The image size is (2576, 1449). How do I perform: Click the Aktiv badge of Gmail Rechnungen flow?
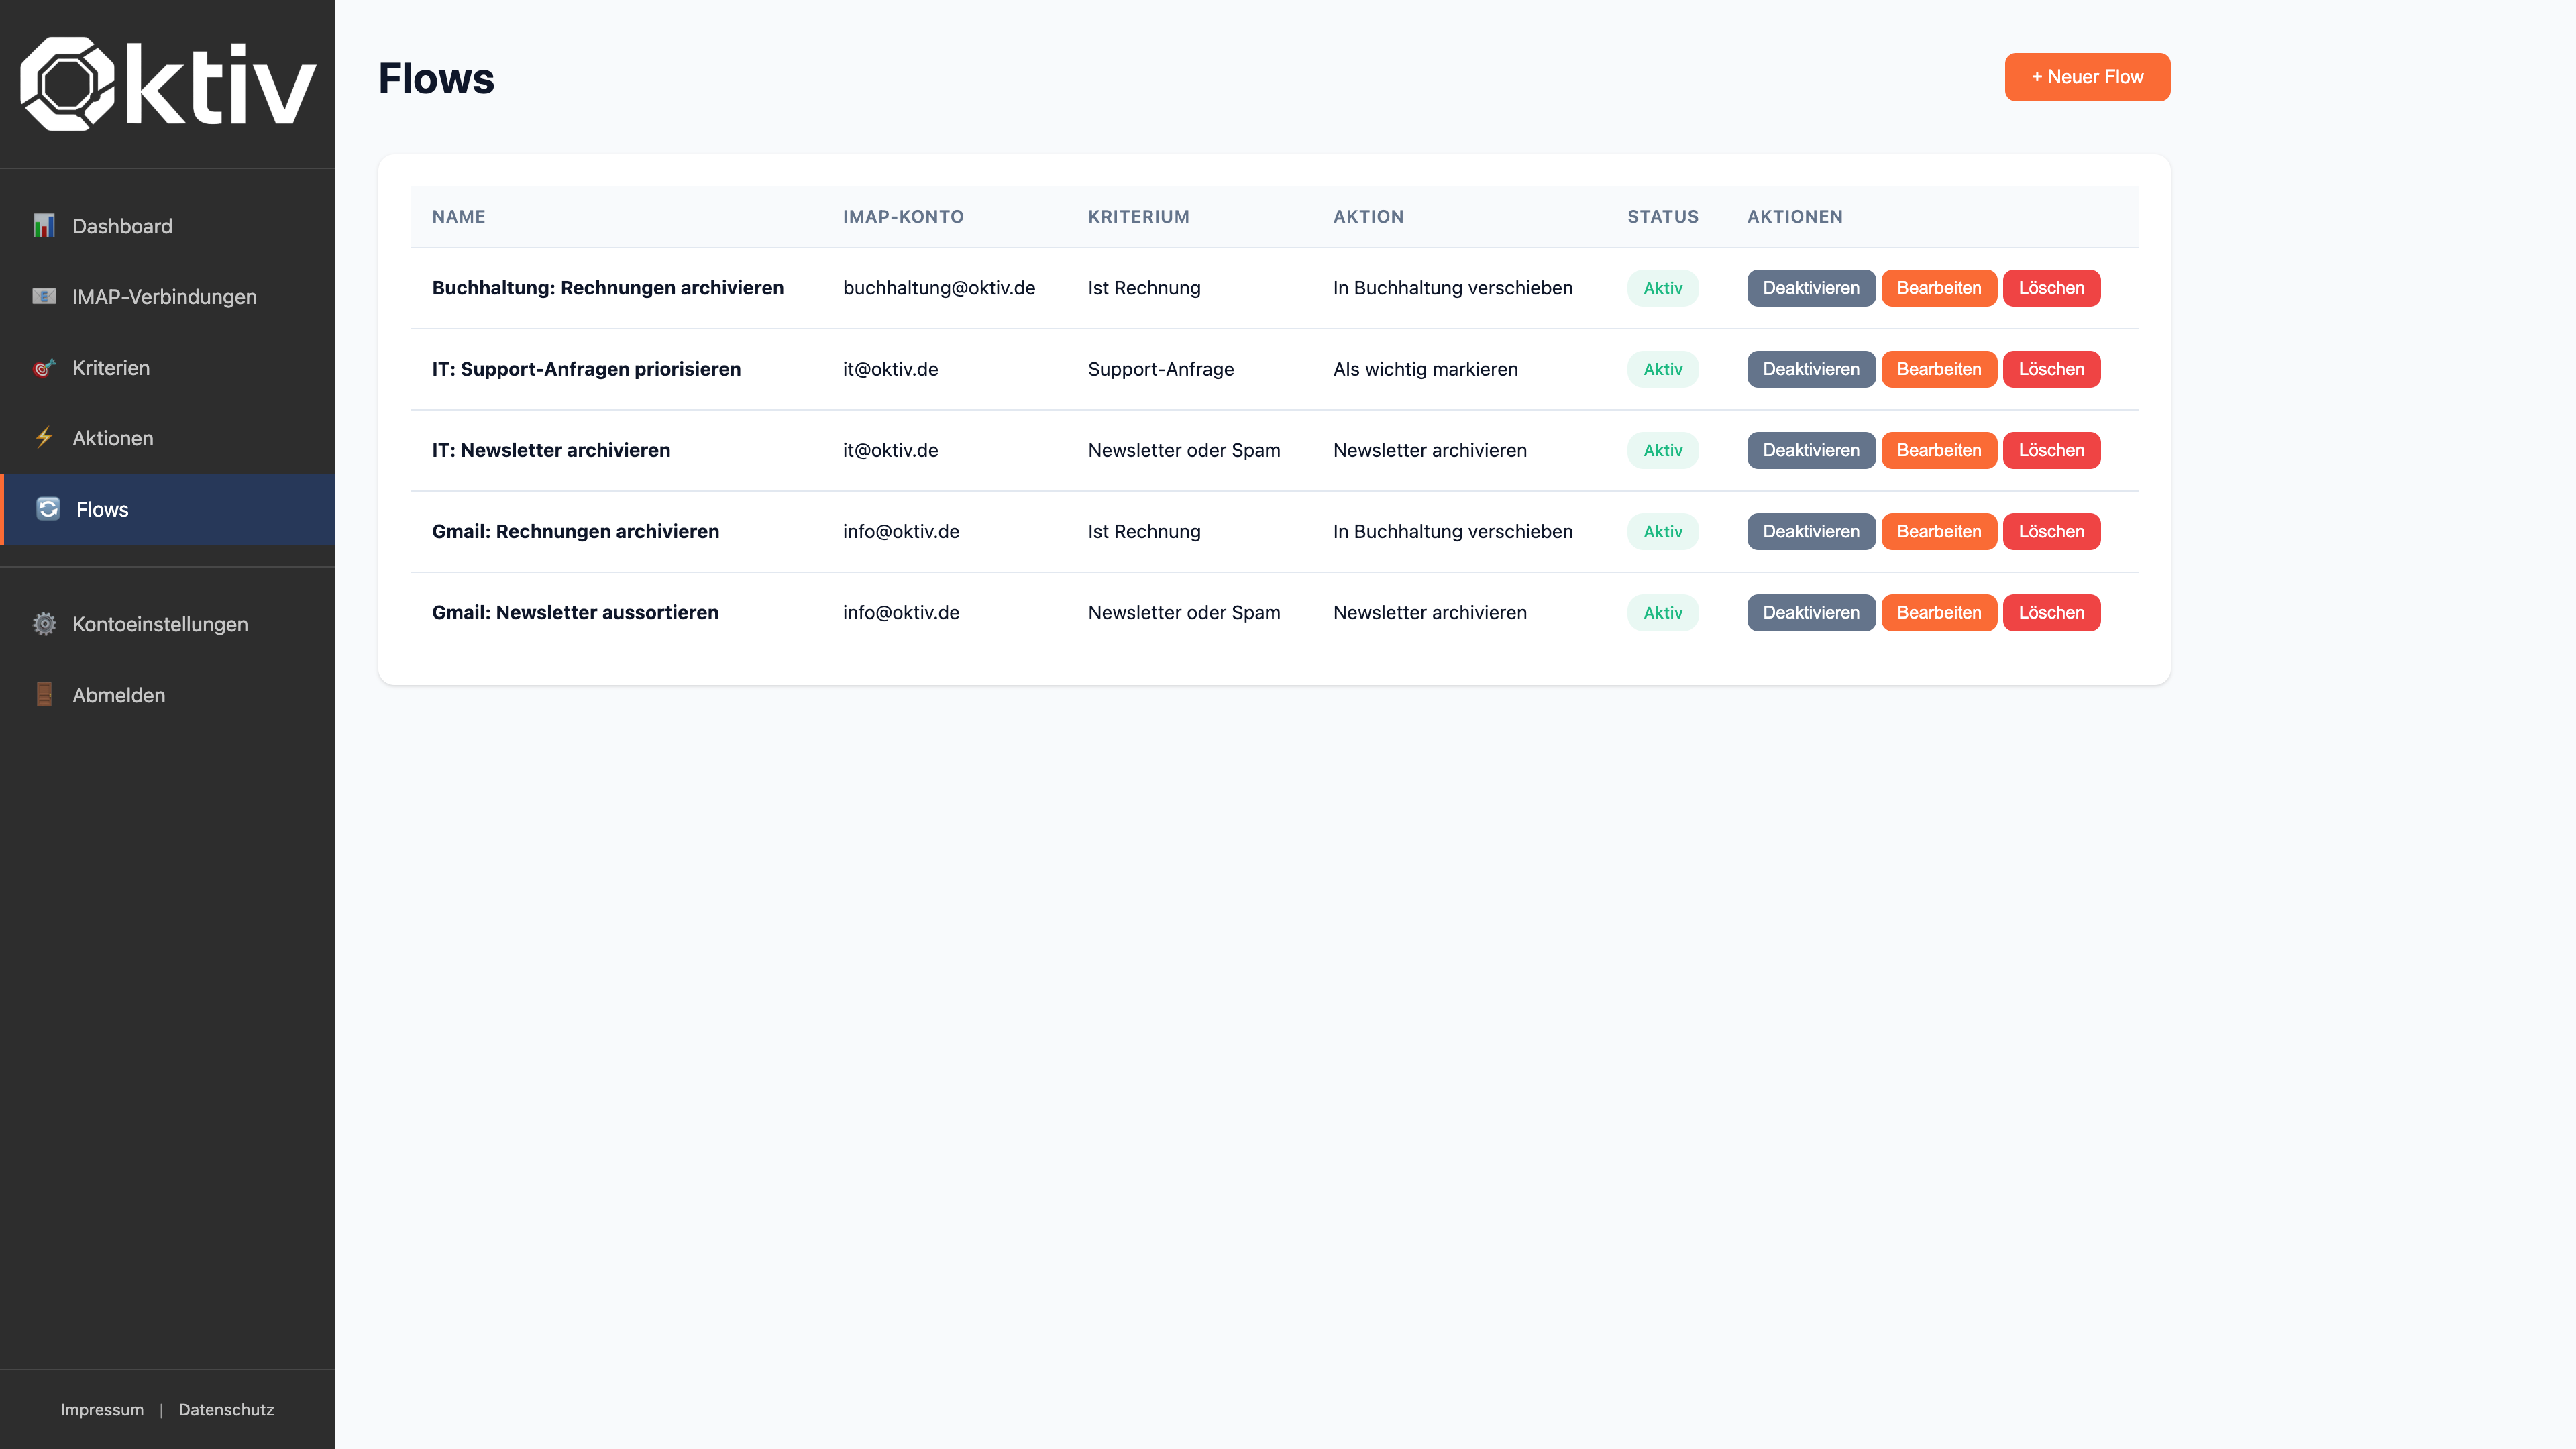point(1662,532)
